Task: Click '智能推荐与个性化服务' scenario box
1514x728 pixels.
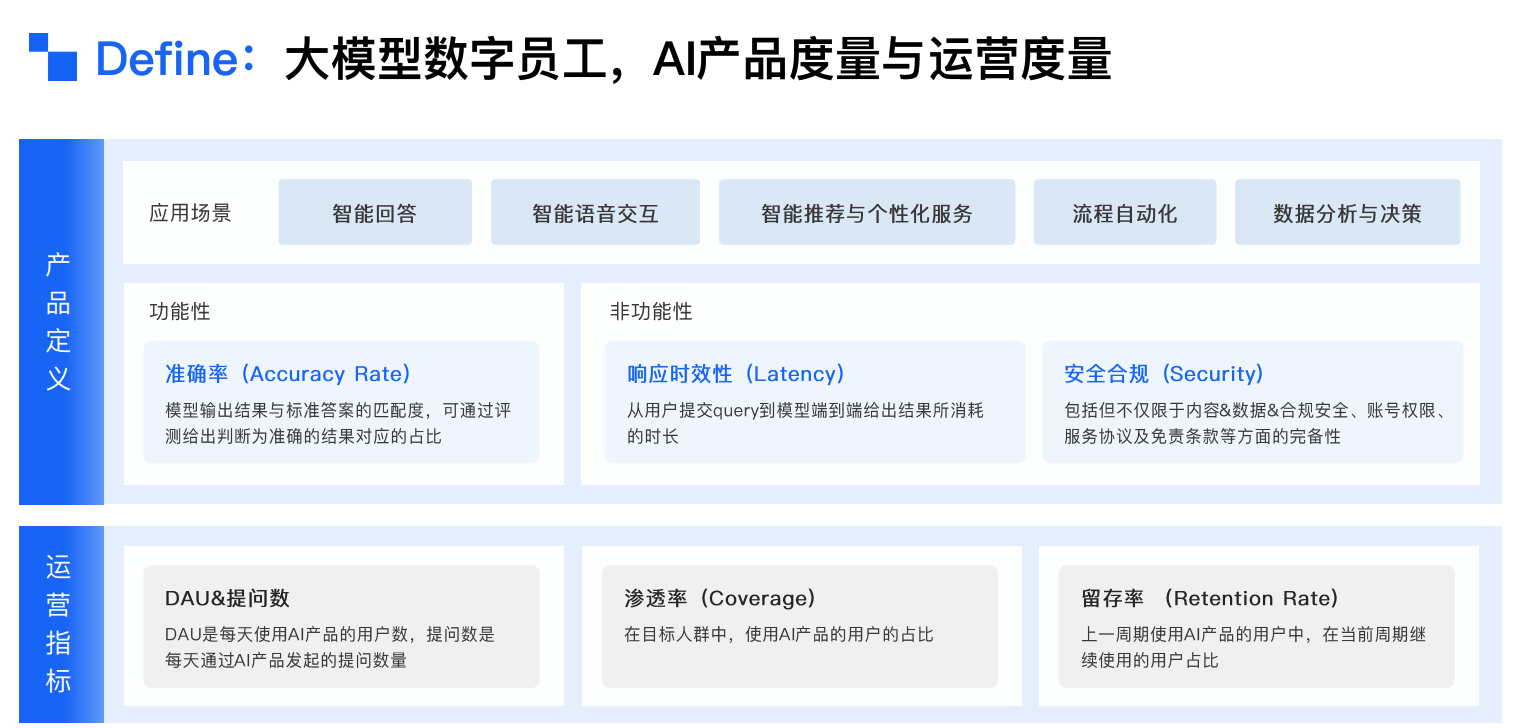Action: tap(867, 212)
